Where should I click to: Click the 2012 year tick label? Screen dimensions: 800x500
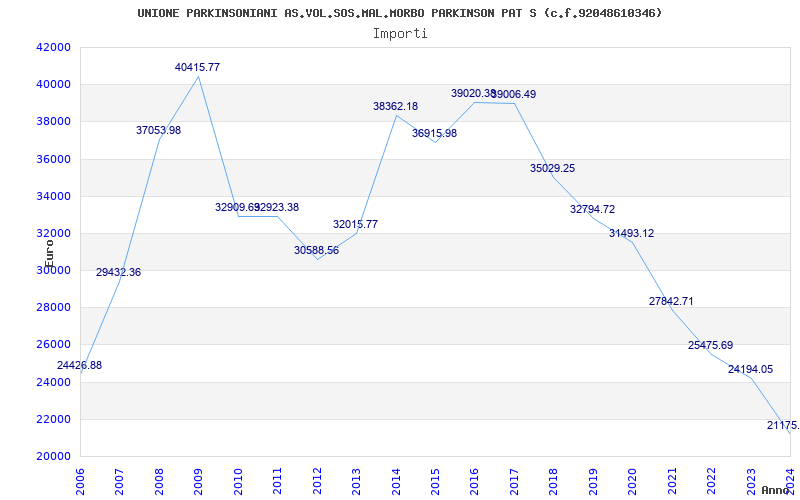pos(317,481)
